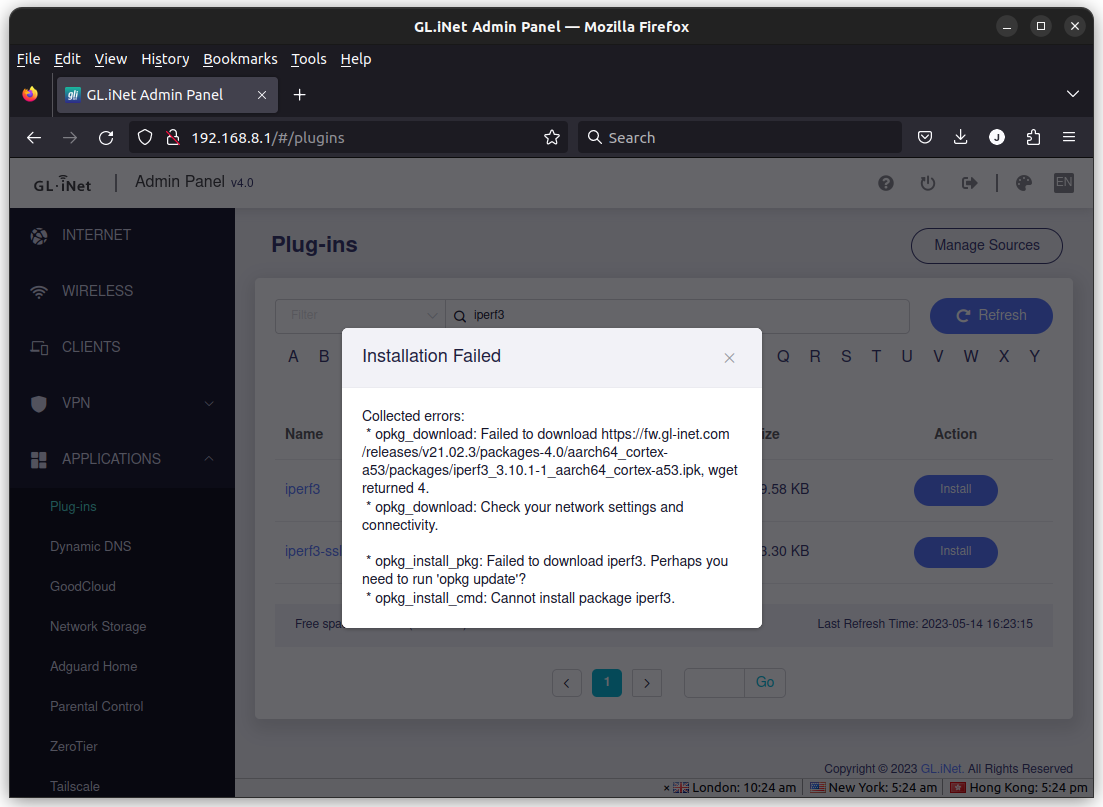Go to the next results page
Viewport: 1103px width, 807px height.
point(647,683)
